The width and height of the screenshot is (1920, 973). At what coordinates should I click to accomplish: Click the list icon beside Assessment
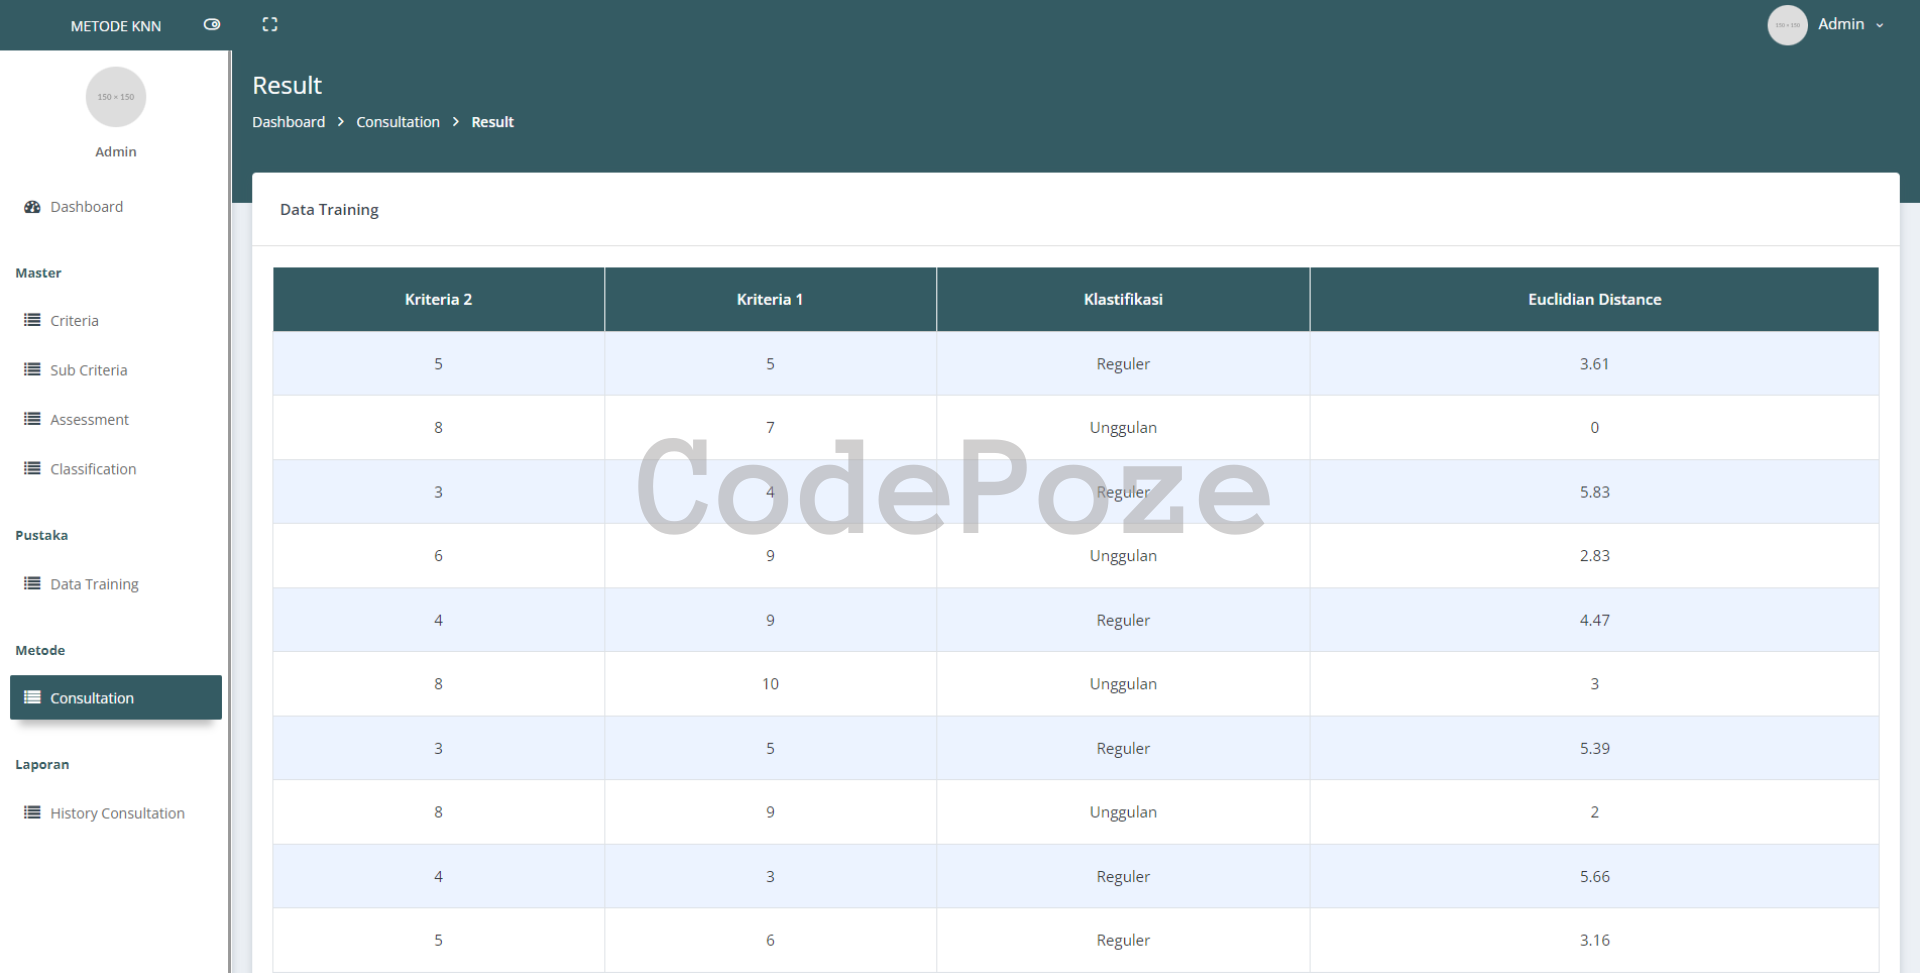[32, 419]
